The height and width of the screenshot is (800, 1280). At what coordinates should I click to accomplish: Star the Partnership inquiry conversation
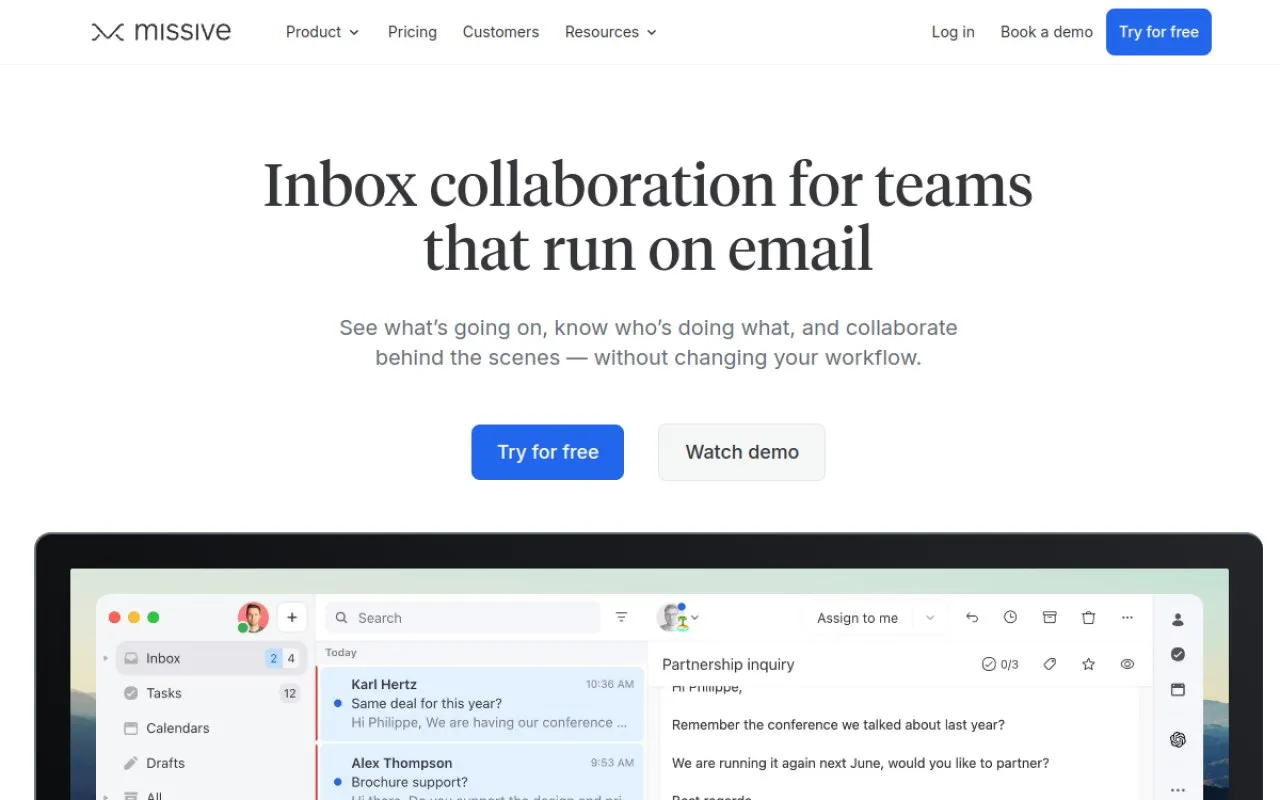[1088, 664]
